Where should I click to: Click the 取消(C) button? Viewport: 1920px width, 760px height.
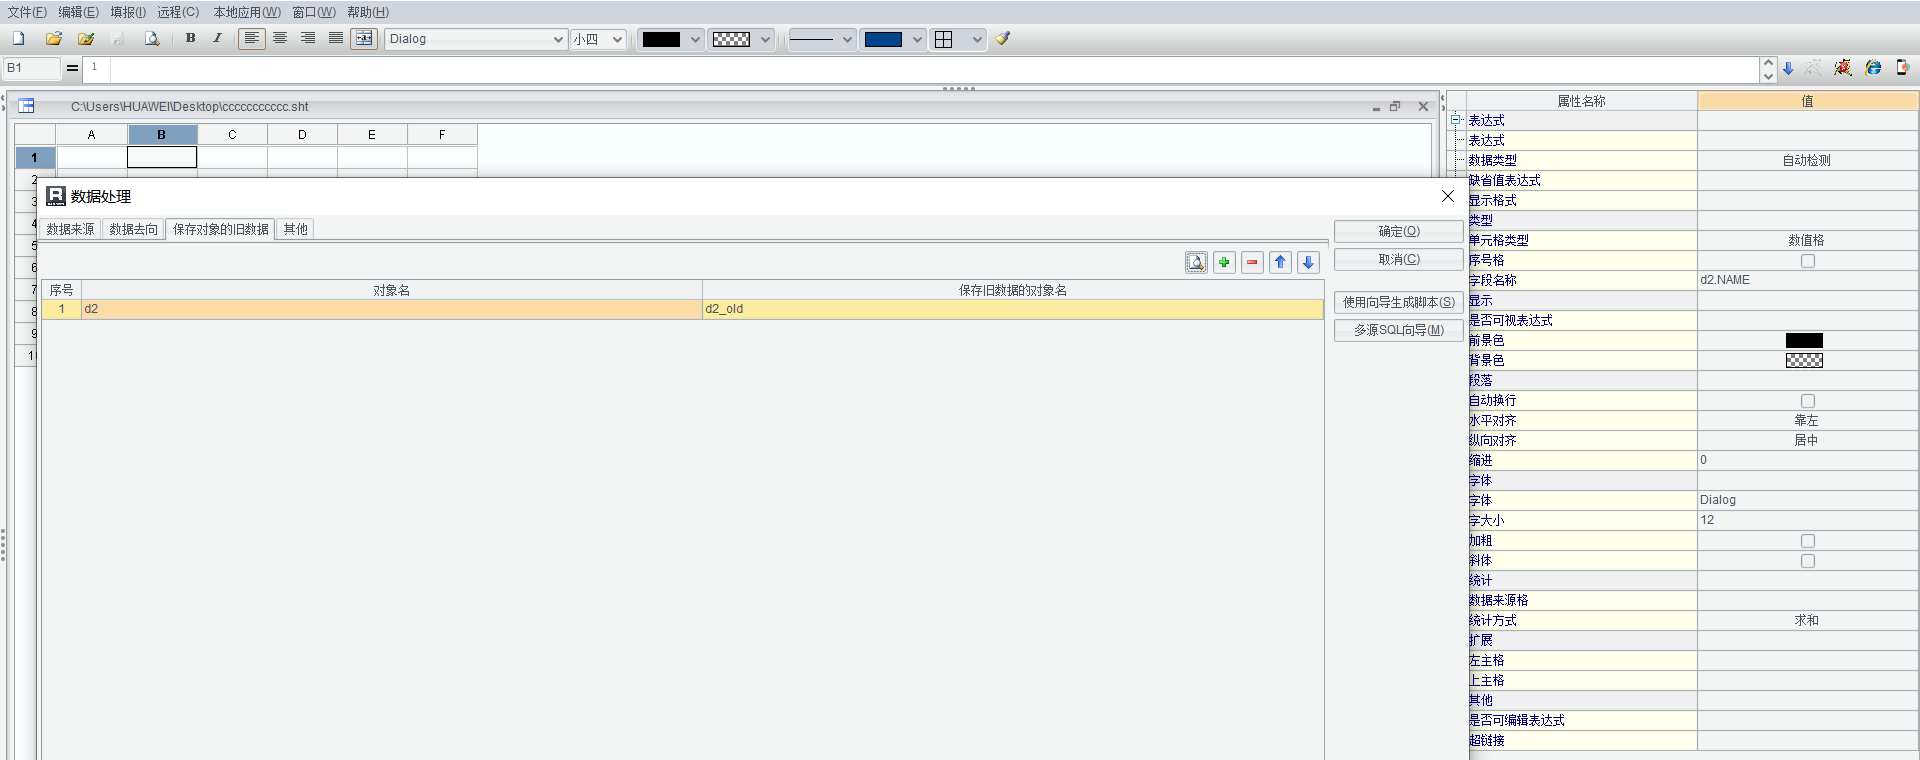1399,259
